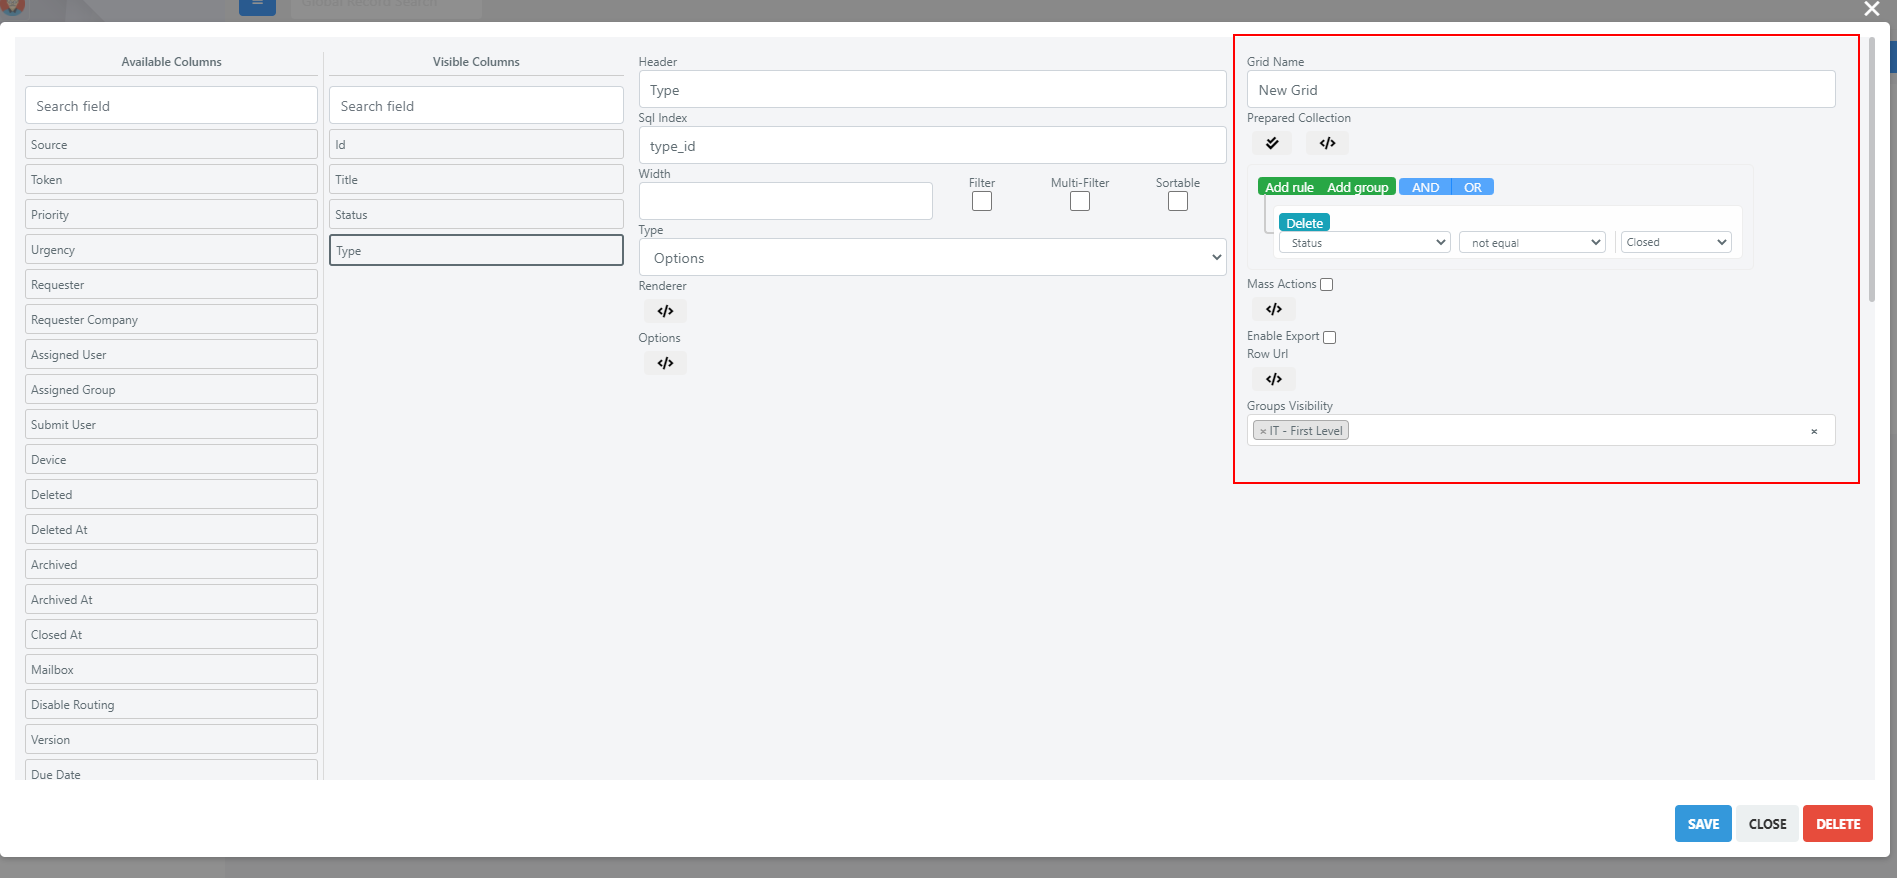Select the Source available column
Image resolution: width=1897 pixels, height=878 pixels.
[171, 144]
